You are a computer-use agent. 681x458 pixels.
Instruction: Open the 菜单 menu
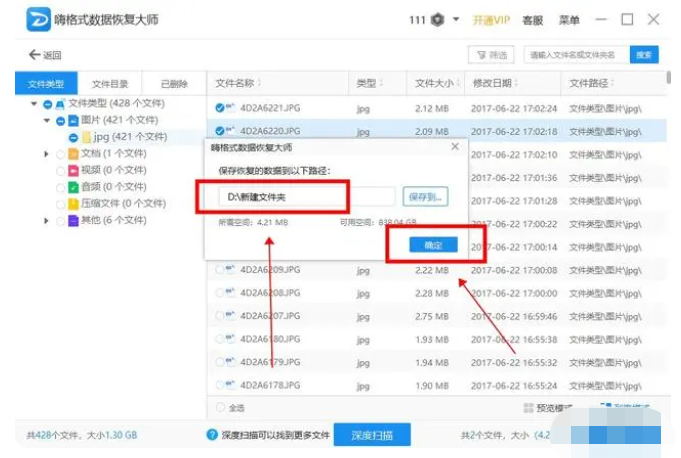point(569,20)
